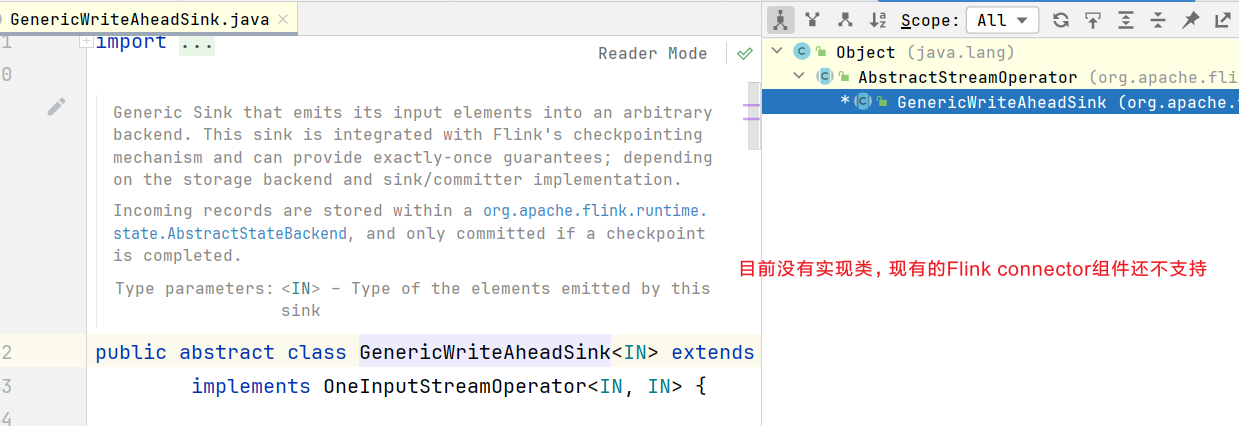This screenshot has width=1239, height=426.
Task: Open the Scope dropdown set to All
Action: [x=1002, y=20]
